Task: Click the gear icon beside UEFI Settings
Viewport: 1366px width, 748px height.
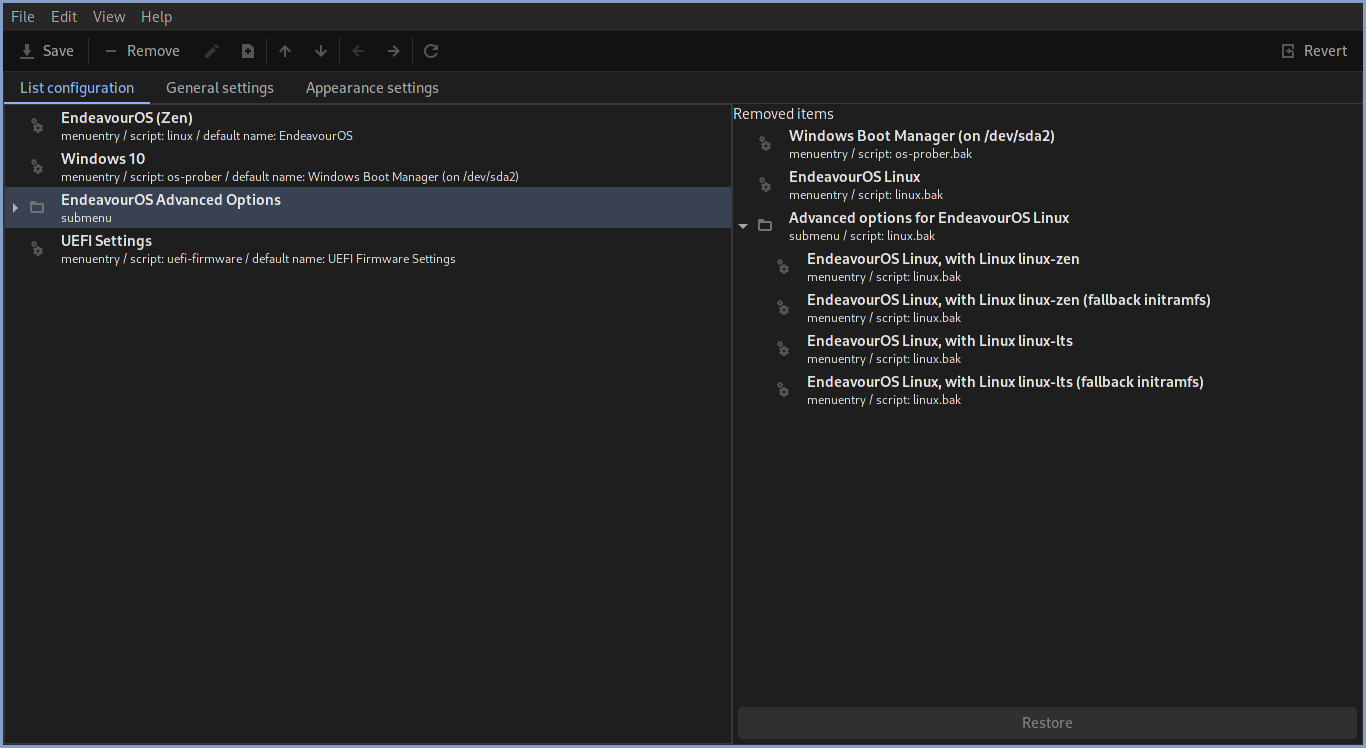Action: point(37,249)
